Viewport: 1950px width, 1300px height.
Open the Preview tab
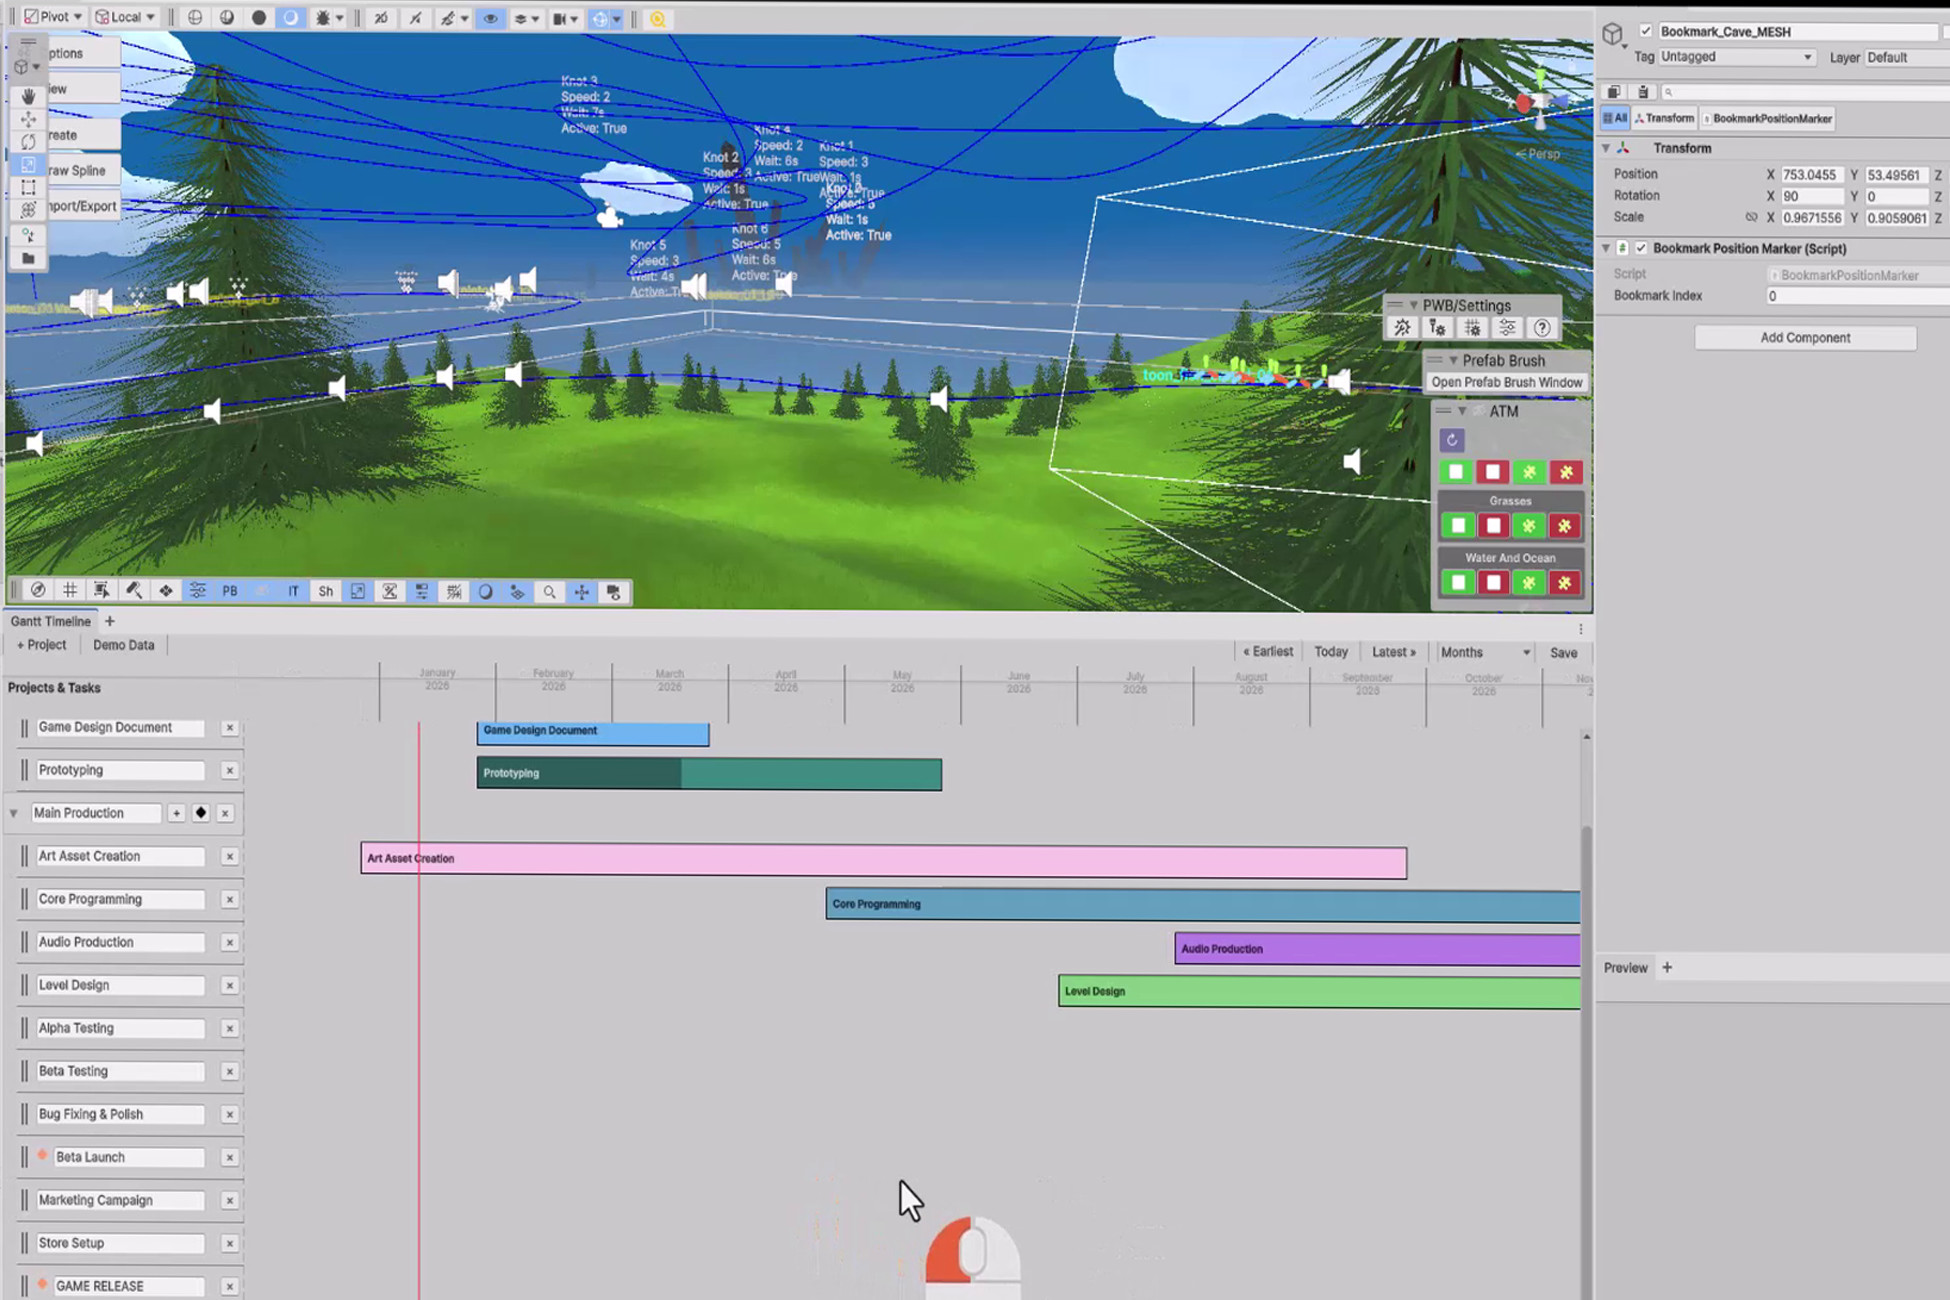click(1625, 967)
